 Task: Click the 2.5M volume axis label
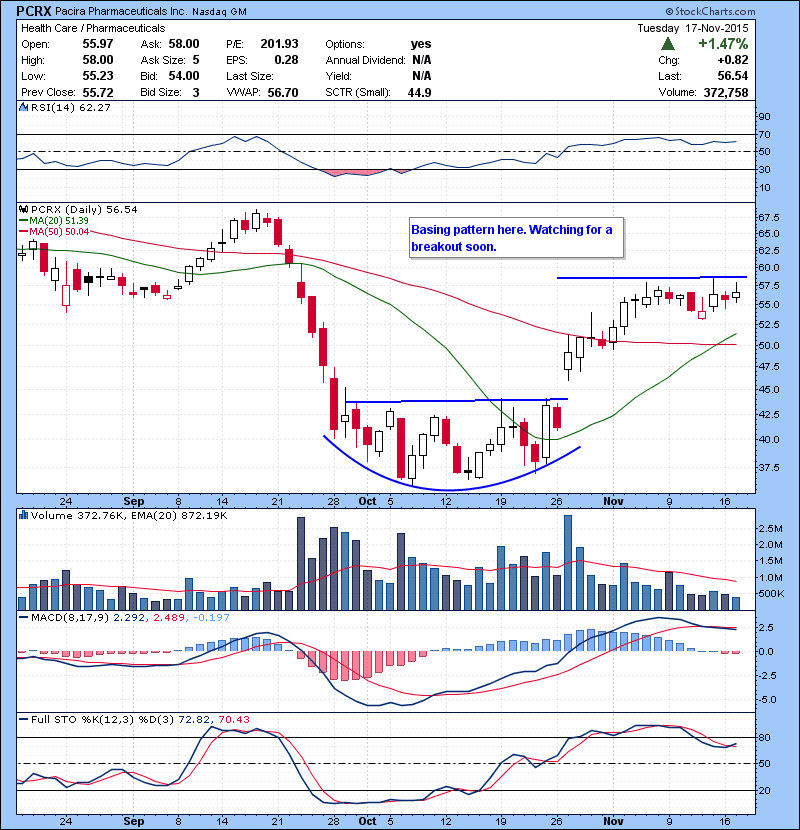pyautogui.click(x=770, y=529)
